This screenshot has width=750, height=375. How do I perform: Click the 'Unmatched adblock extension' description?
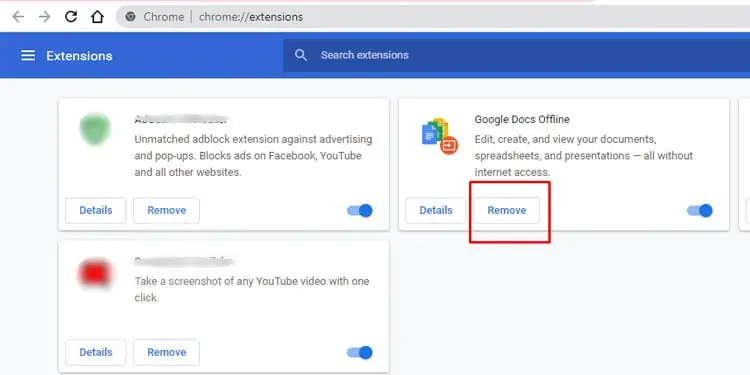(x=253, y=156)
